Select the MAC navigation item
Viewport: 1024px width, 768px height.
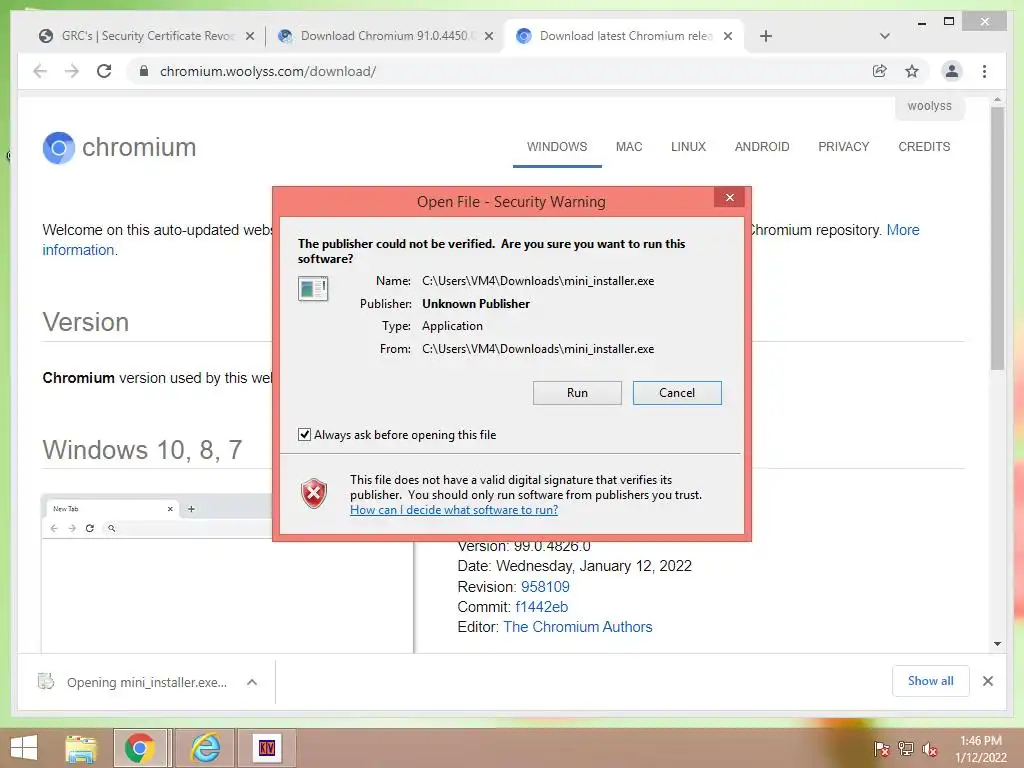[629, 147]
